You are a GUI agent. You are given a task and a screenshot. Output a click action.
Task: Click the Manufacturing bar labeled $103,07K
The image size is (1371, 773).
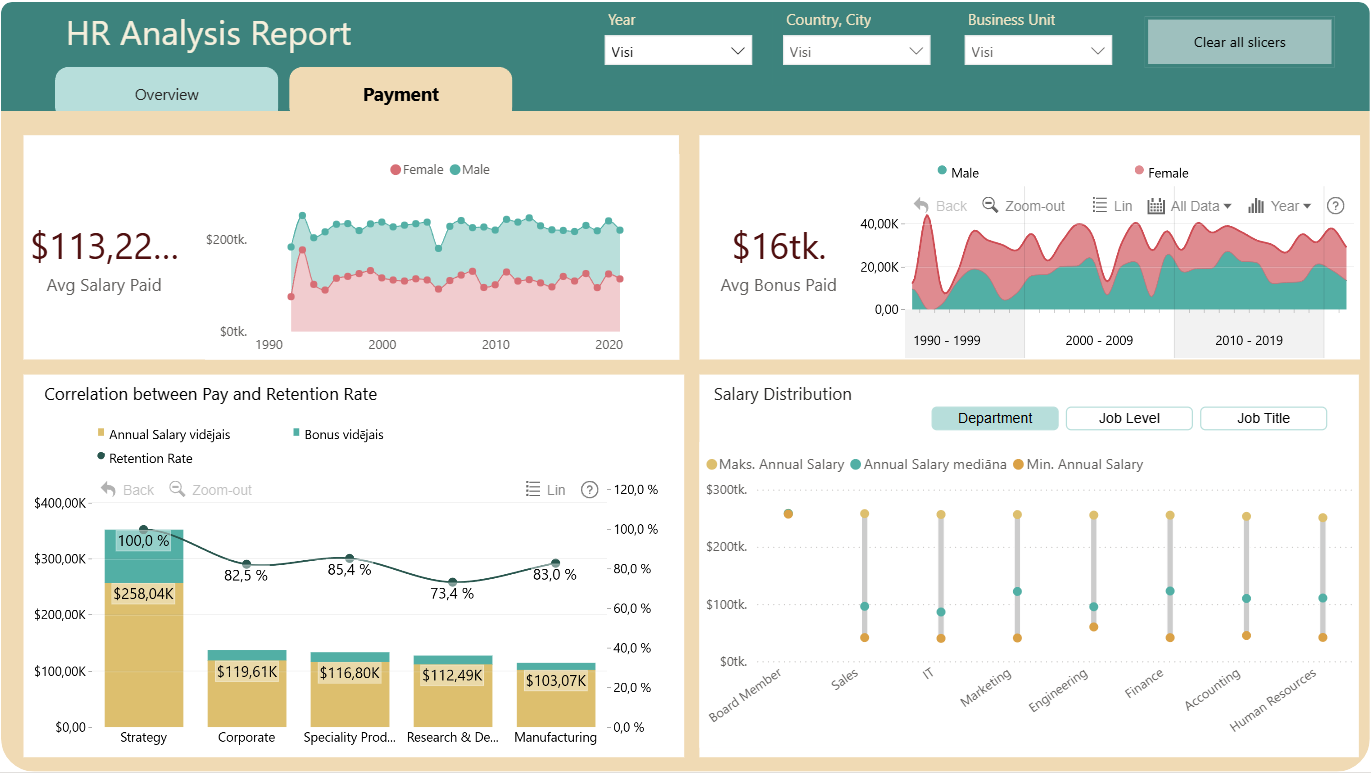[556, 698]
